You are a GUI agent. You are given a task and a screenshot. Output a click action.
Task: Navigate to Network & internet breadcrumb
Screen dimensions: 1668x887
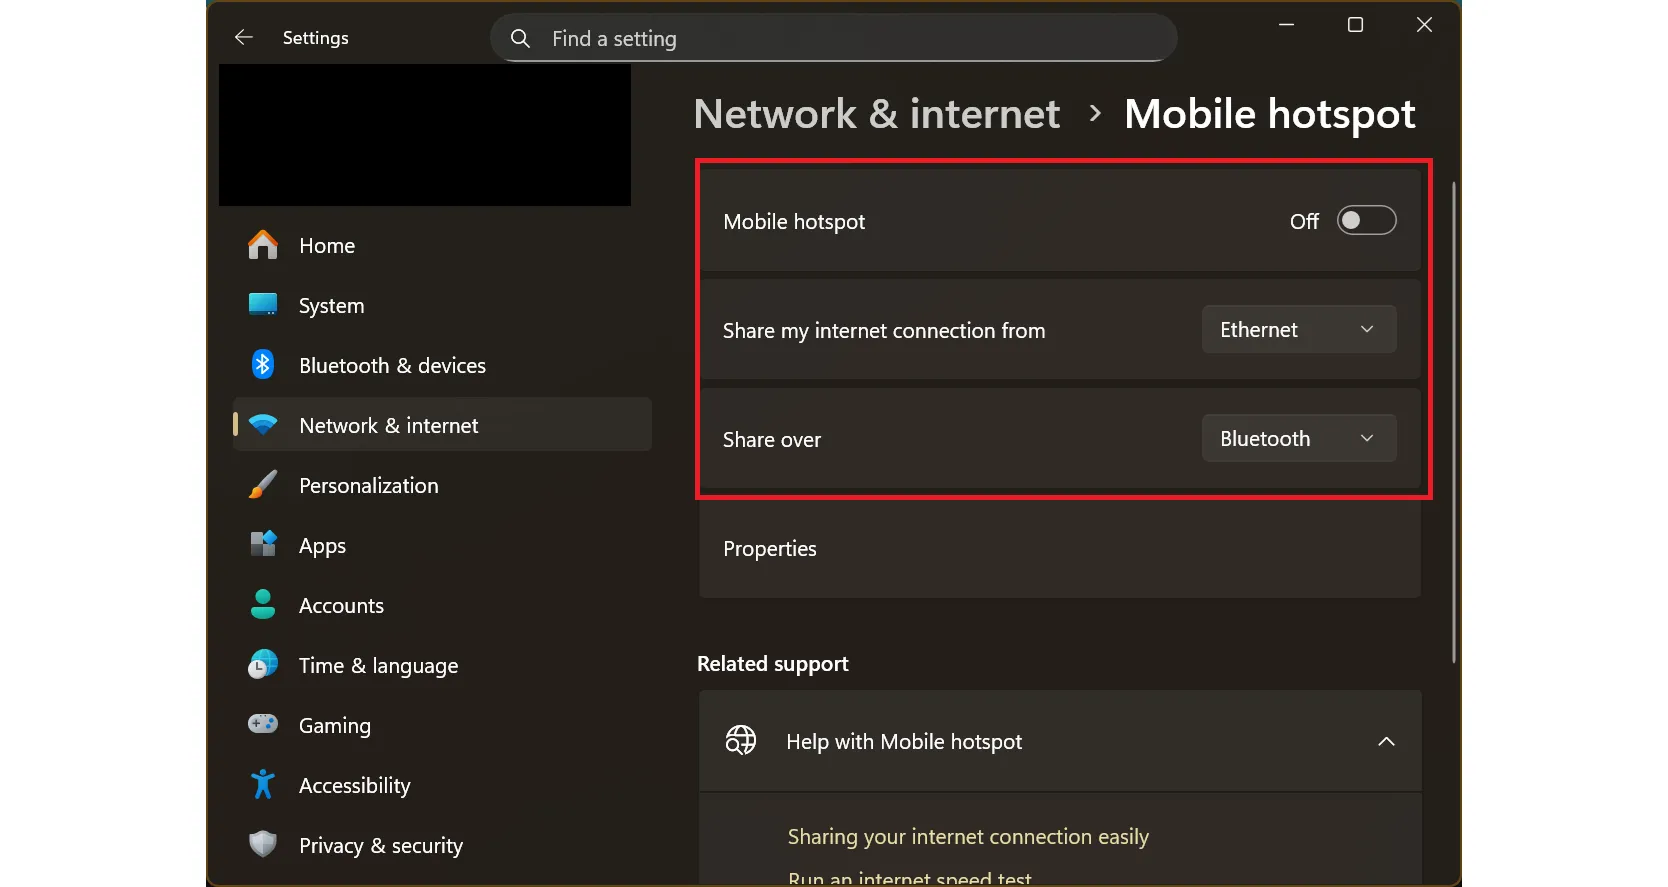(x=876, y=114)
